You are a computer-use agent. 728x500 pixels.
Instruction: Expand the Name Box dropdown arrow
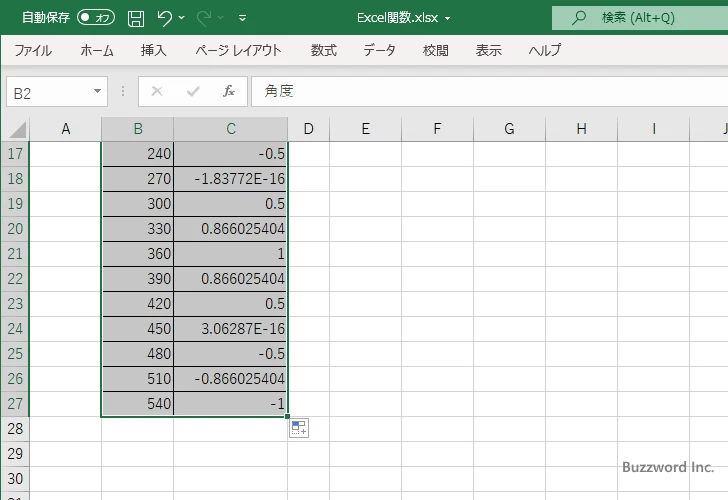coord(98,91)
